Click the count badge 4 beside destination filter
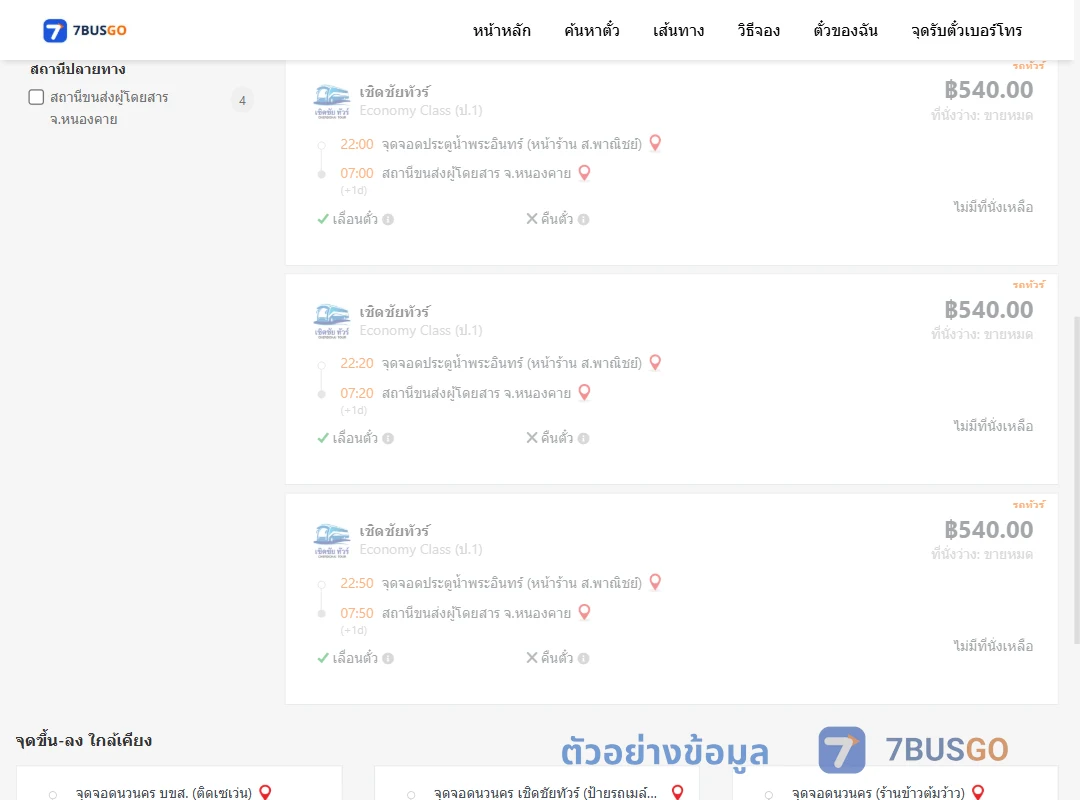 [242, 101]
